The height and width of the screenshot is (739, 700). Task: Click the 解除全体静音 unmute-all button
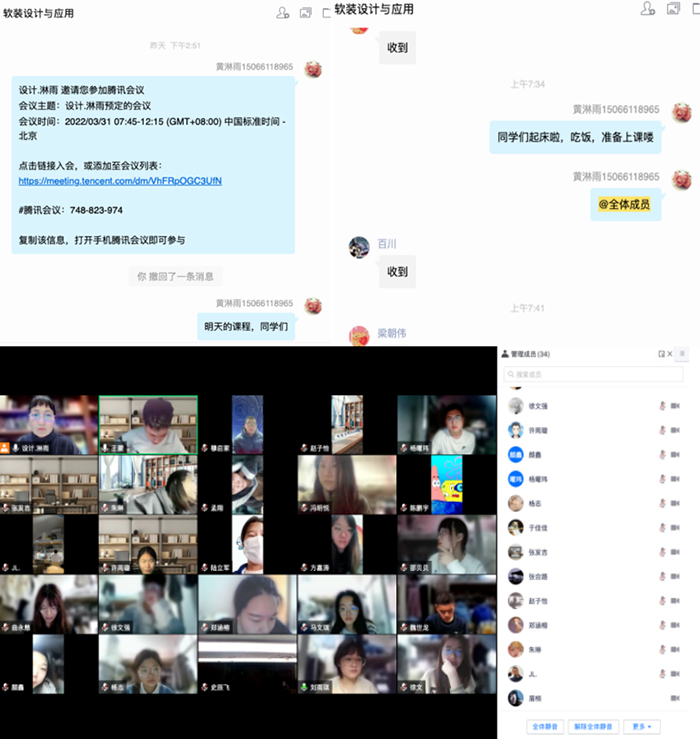coord(592,726)
